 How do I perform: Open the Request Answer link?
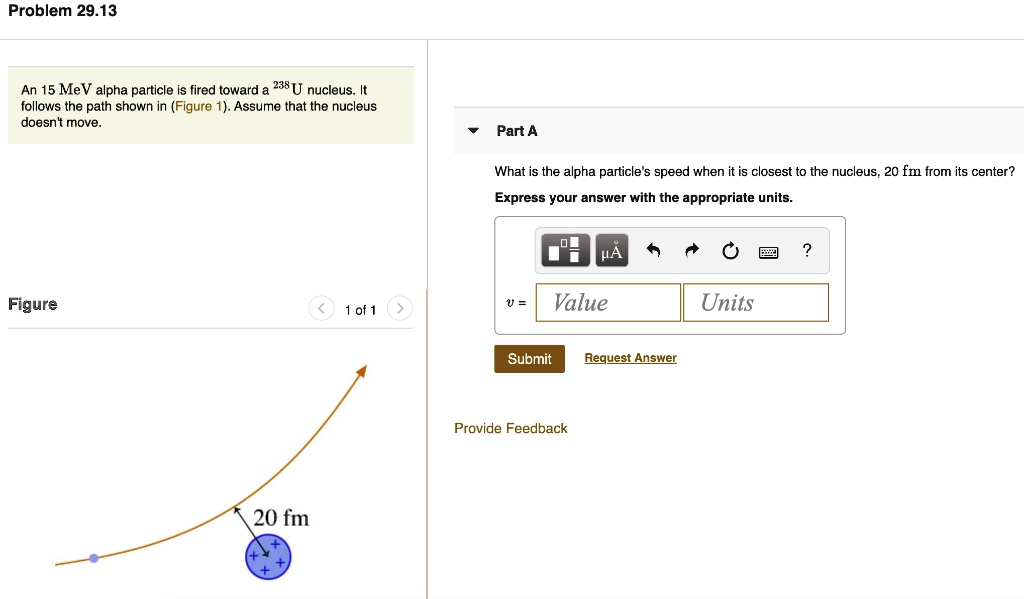point(630,357)
